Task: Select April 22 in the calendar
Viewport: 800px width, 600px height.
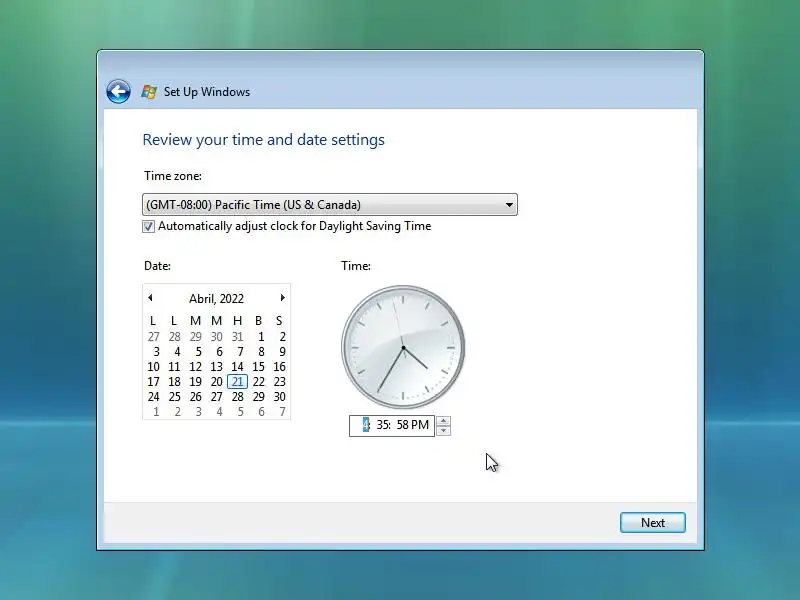Action: [x=259, y=382]
